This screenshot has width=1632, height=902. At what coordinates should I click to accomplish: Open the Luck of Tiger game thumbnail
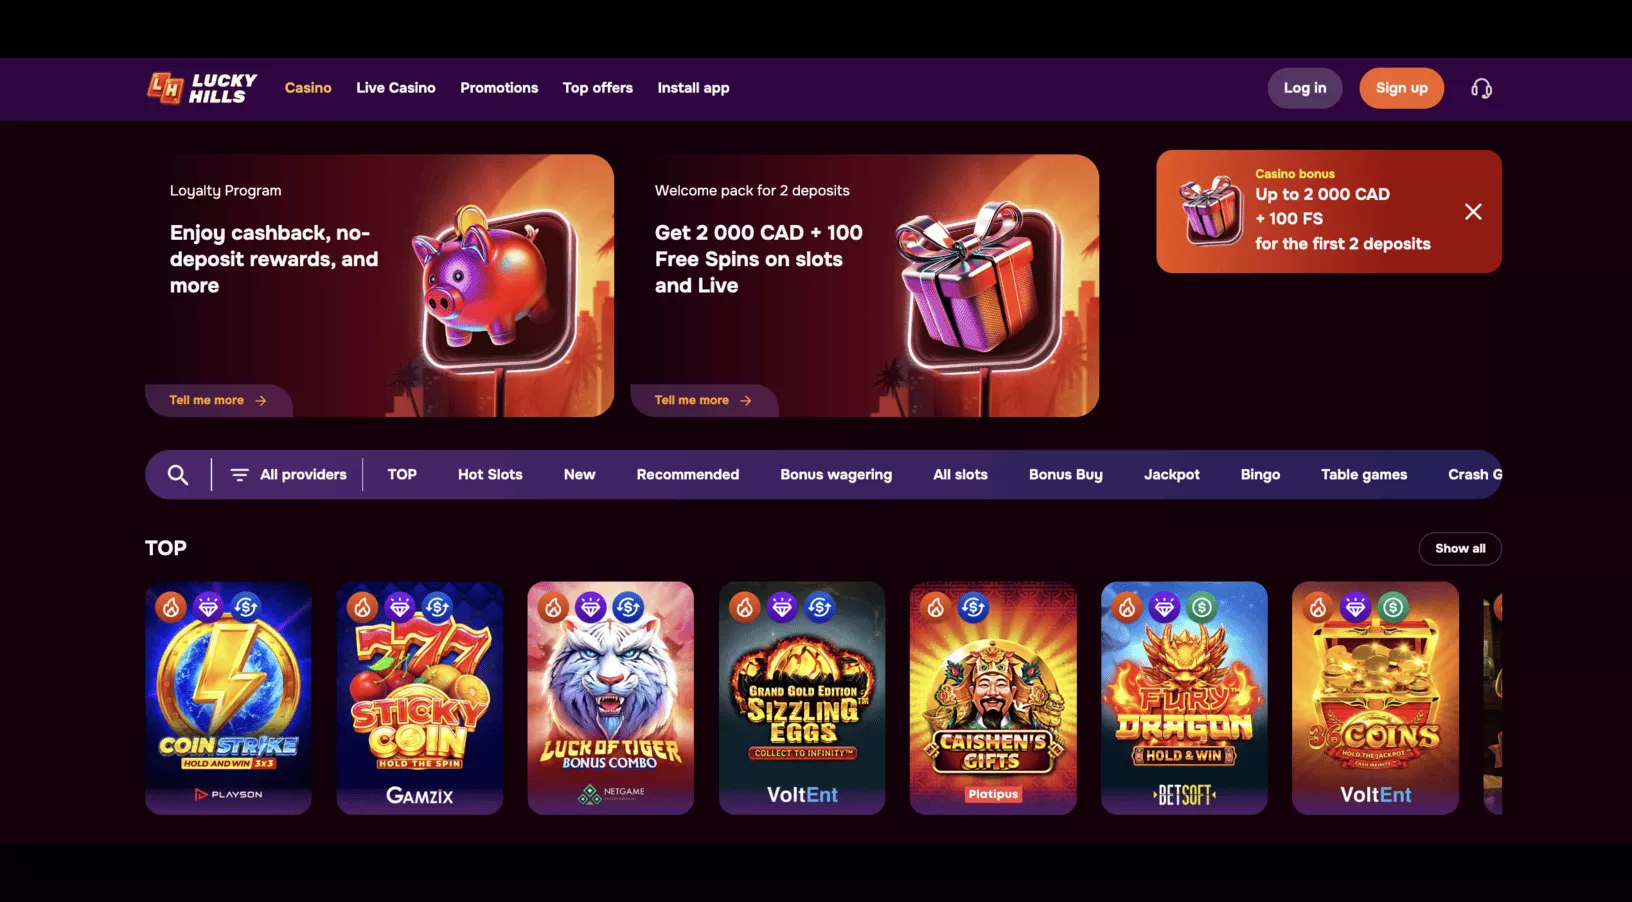(x=610, y=698)
